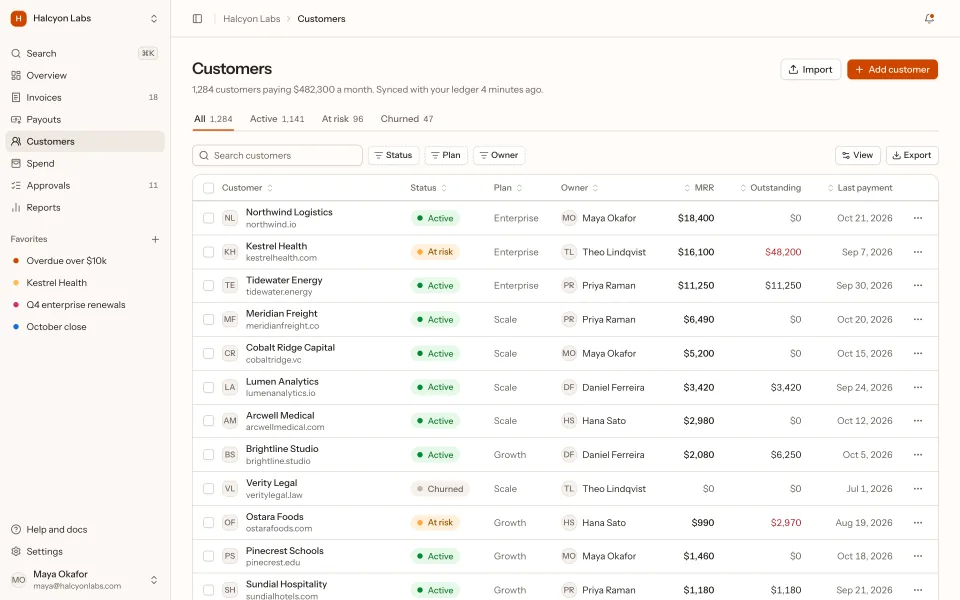Open the Plan filter dropdown

(x=446, y=156)
